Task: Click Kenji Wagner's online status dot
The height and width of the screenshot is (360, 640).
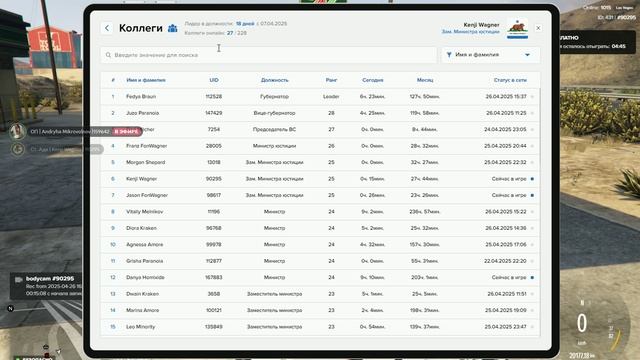Action: 532,179
